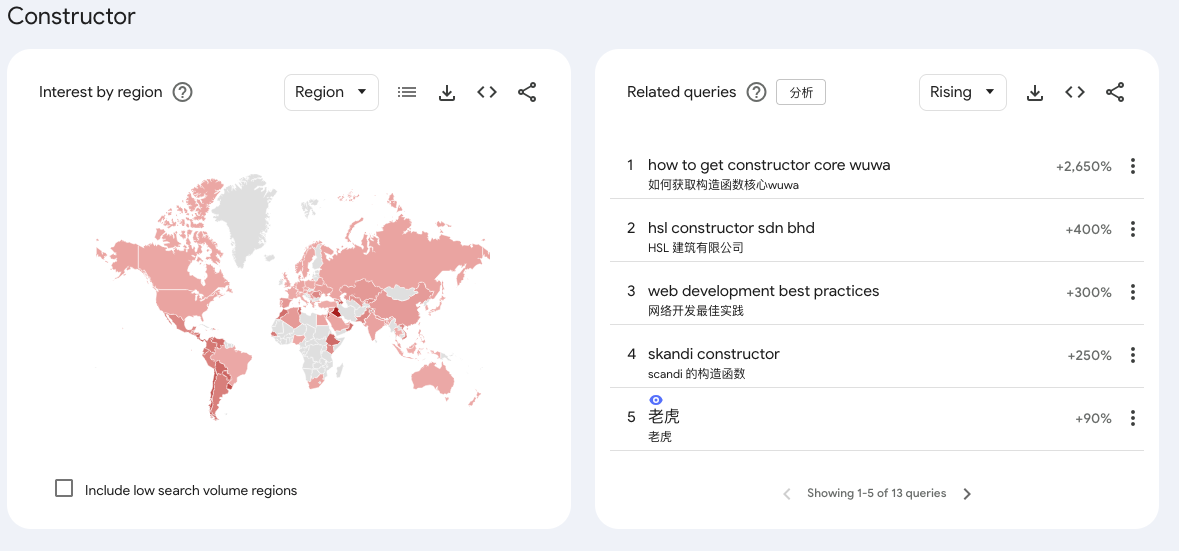Download Related queries data
This screenshot has width=1179, height=551.
[1035, 92]
